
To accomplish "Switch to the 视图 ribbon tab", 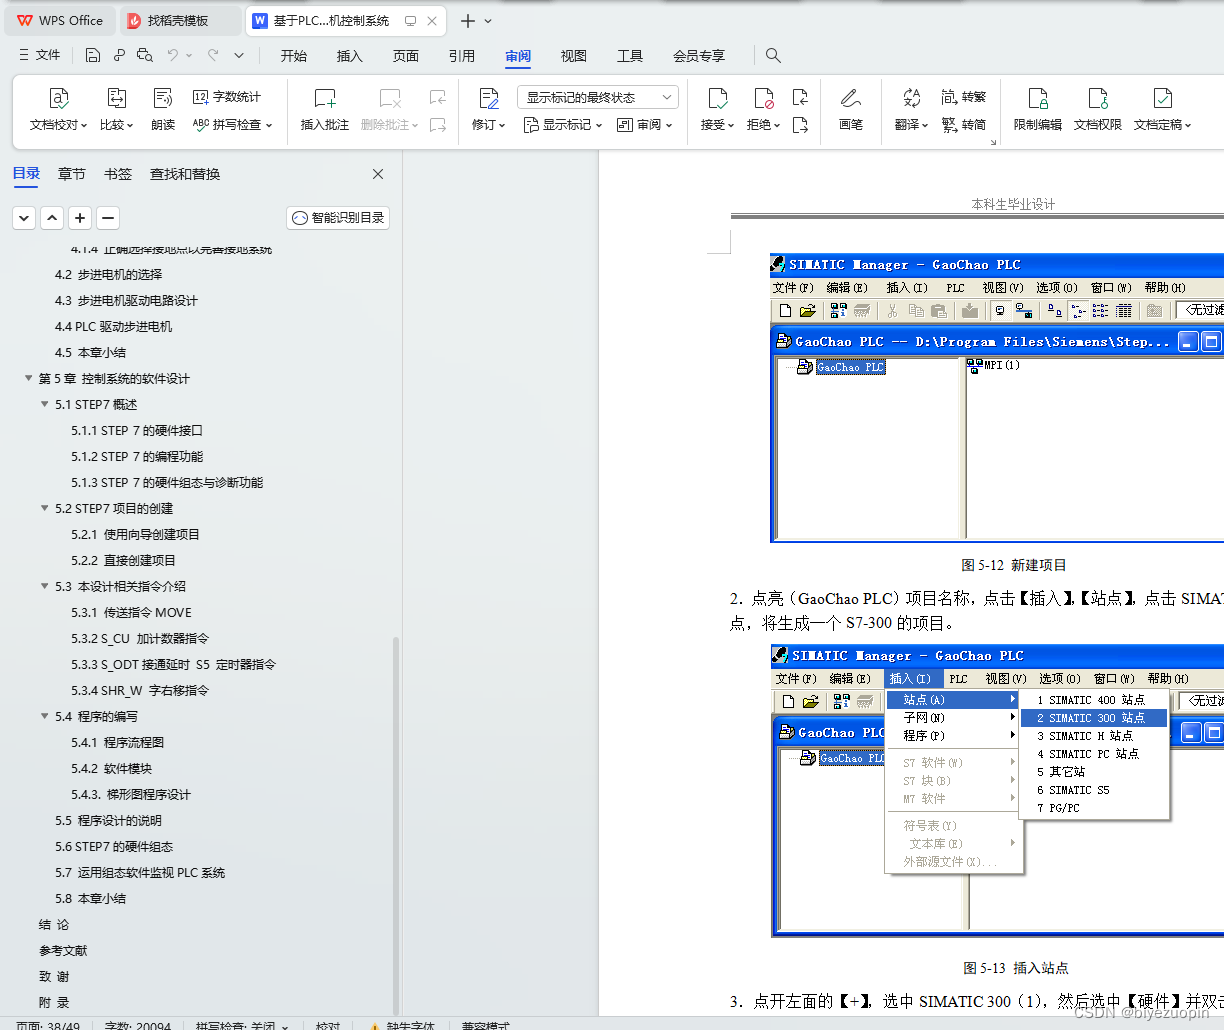I will (x=574, y=56).
